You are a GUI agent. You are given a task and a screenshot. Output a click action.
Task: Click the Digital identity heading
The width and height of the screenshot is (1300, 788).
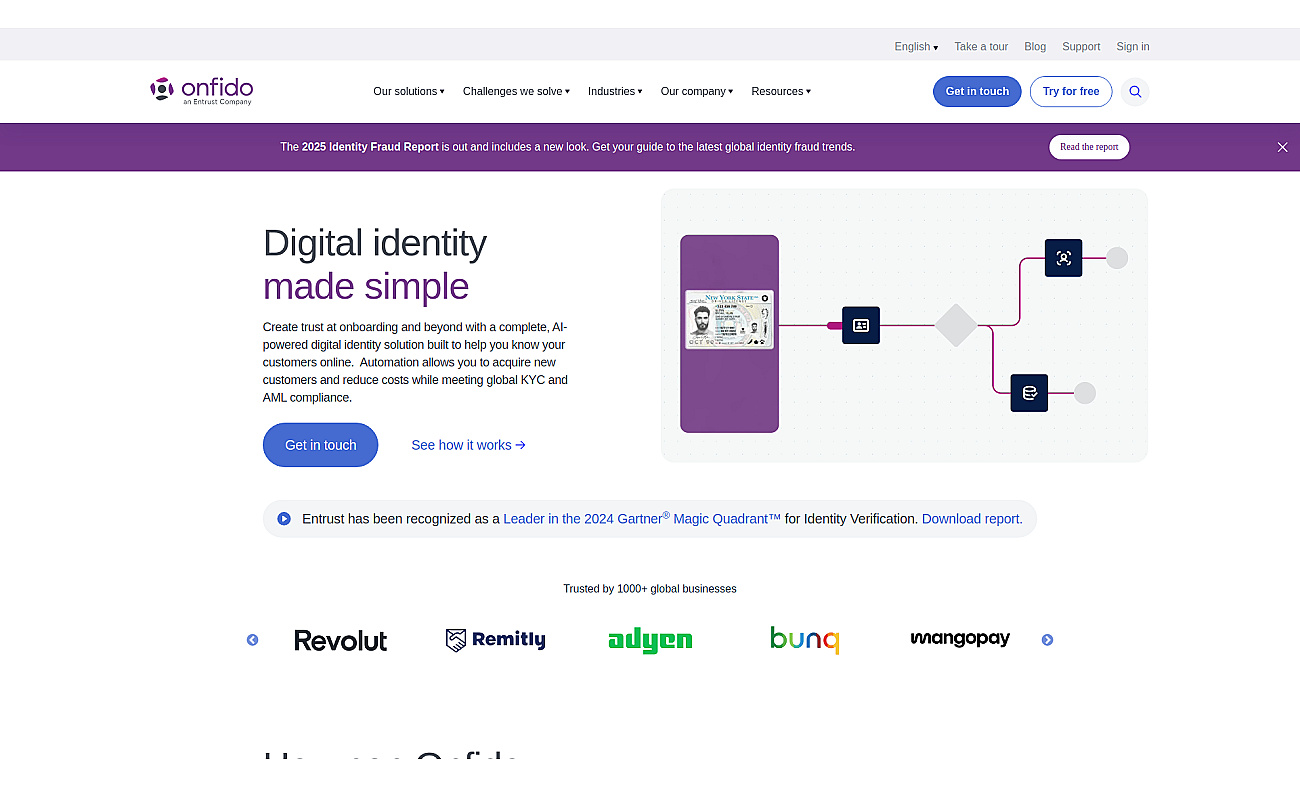coord(375,243)
